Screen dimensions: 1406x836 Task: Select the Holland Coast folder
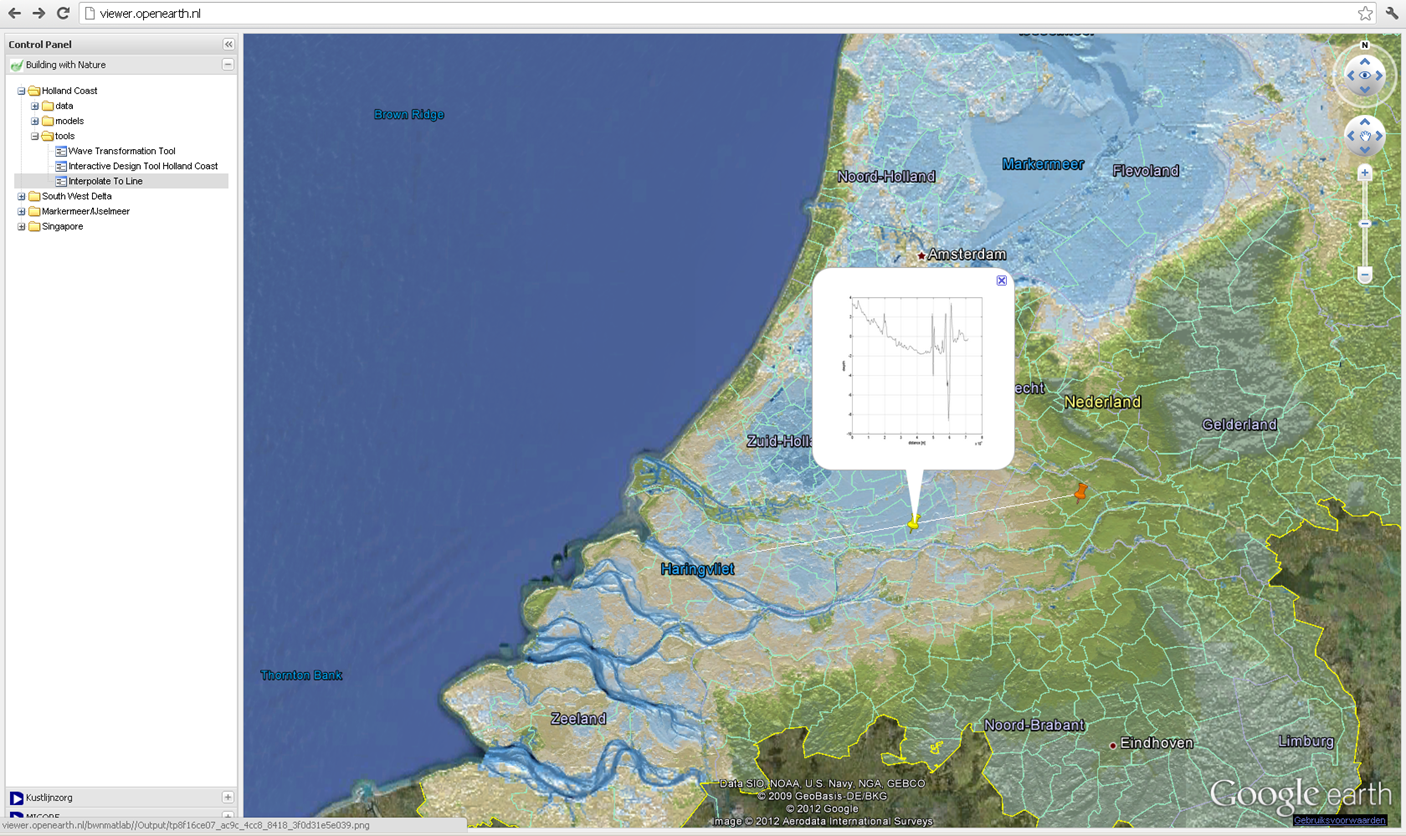coord(69,91)
